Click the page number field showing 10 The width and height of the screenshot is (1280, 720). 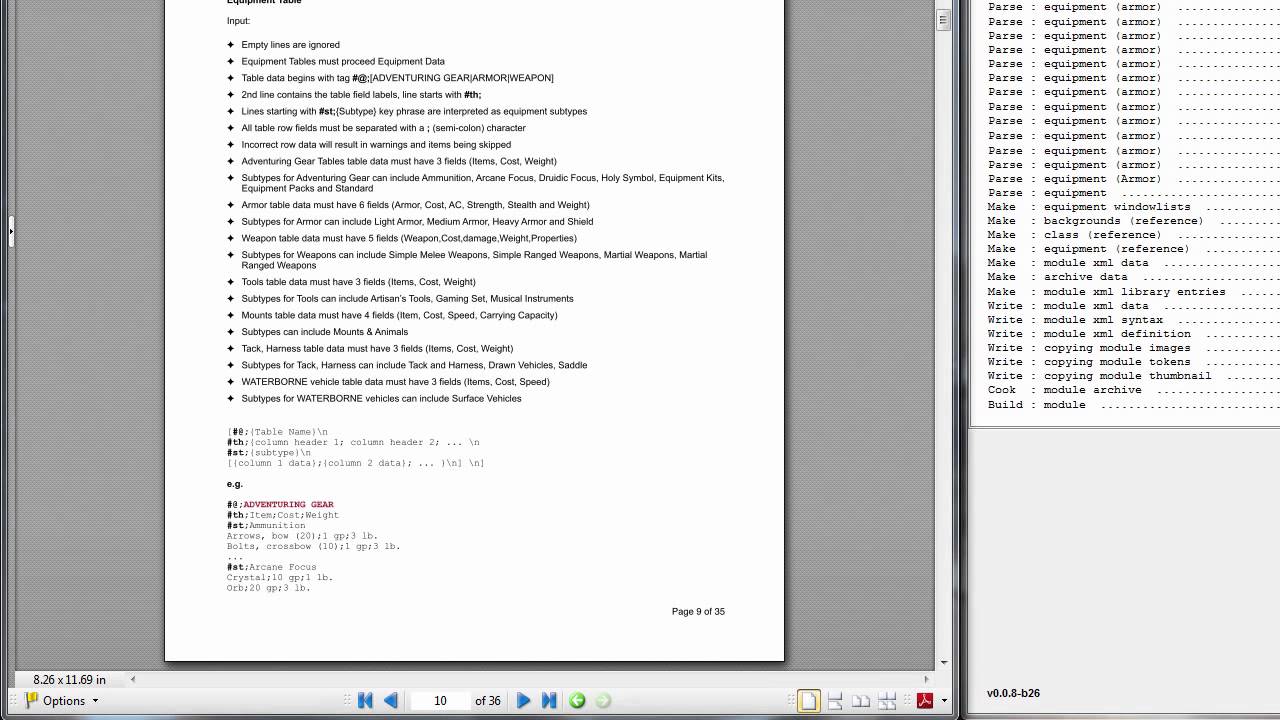[440, 701]
